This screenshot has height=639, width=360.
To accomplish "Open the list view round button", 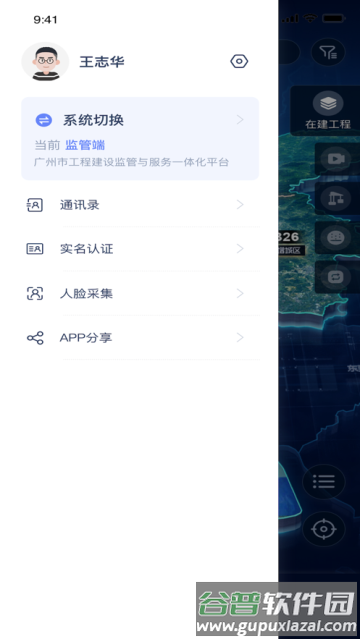I will click(324, 482).
